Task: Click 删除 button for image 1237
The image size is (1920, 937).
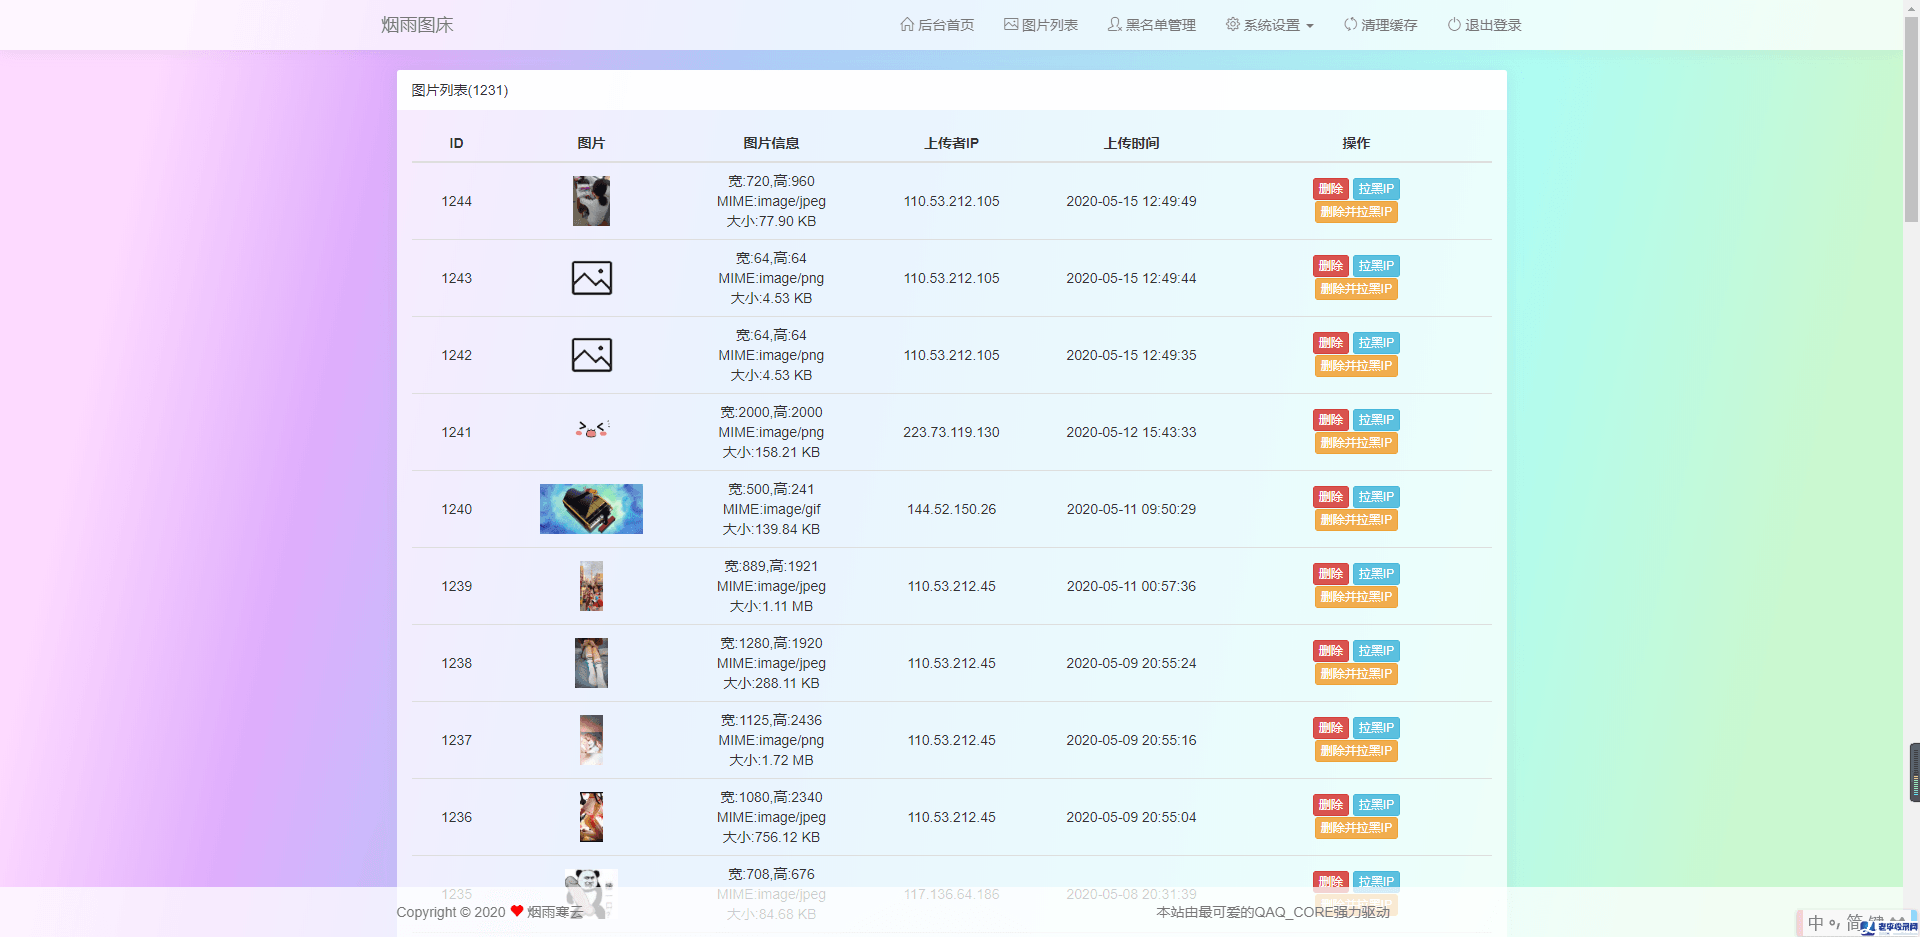Action: [1330, 728]
